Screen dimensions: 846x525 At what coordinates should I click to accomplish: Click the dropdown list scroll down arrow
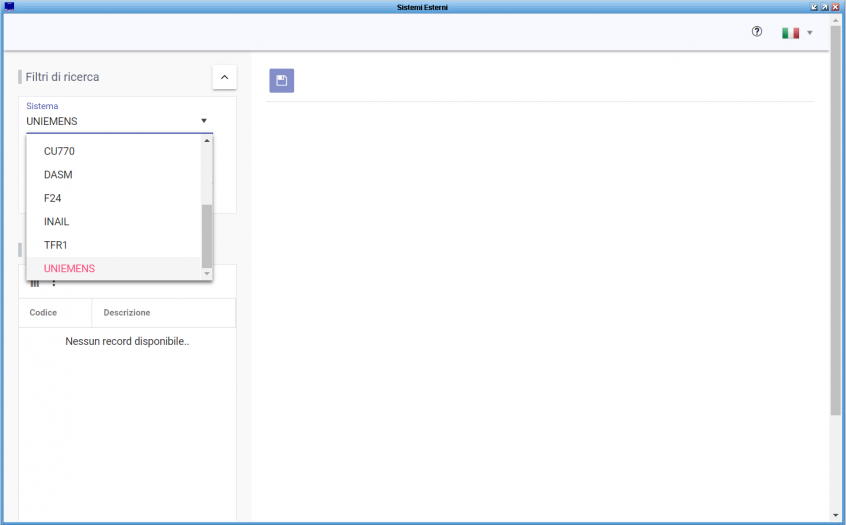pyautogui.click(x=207, y=274)
